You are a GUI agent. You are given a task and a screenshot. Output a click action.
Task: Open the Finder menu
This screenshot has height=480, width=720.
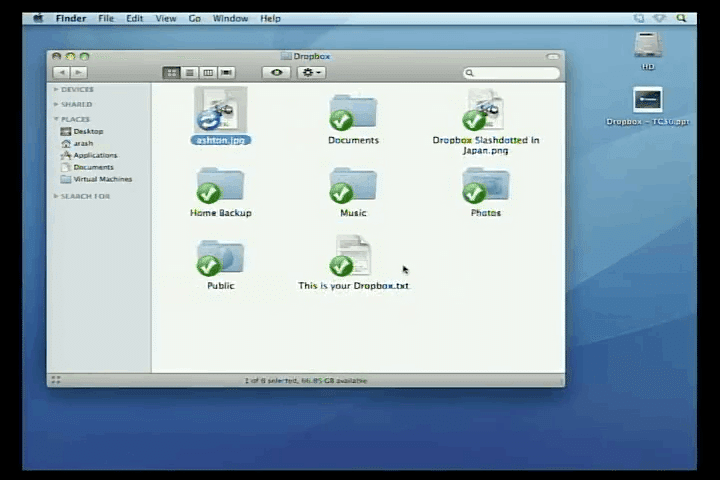click(71, 18)
